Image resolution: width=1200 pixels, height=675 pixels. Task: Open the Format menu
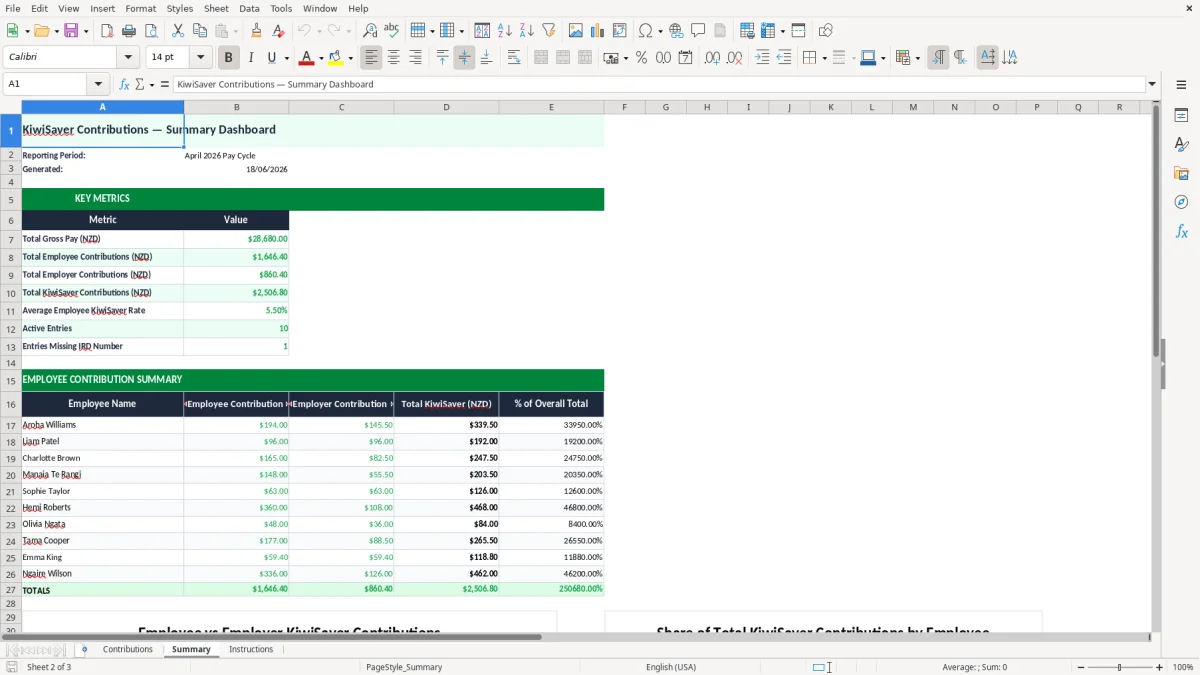coord(140,8)
